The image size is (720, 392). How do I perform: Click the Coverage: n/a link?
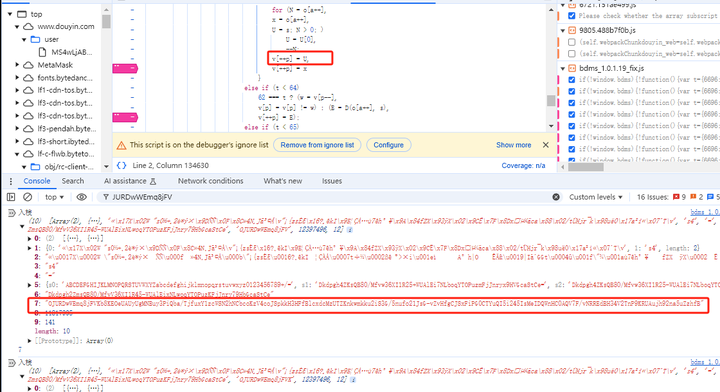pyautogui.click(x=523, y=166)
